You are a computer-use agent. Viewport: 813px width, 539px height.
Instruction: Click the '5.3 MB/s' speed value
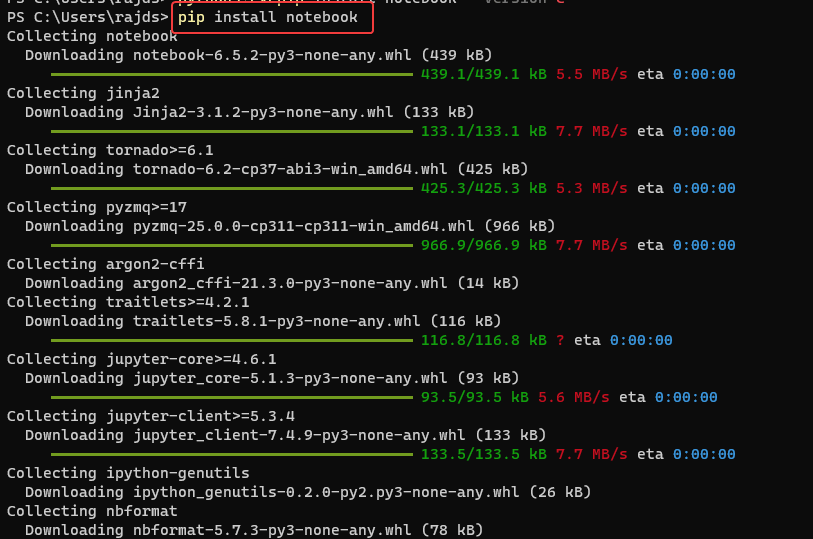pos(591,188)
